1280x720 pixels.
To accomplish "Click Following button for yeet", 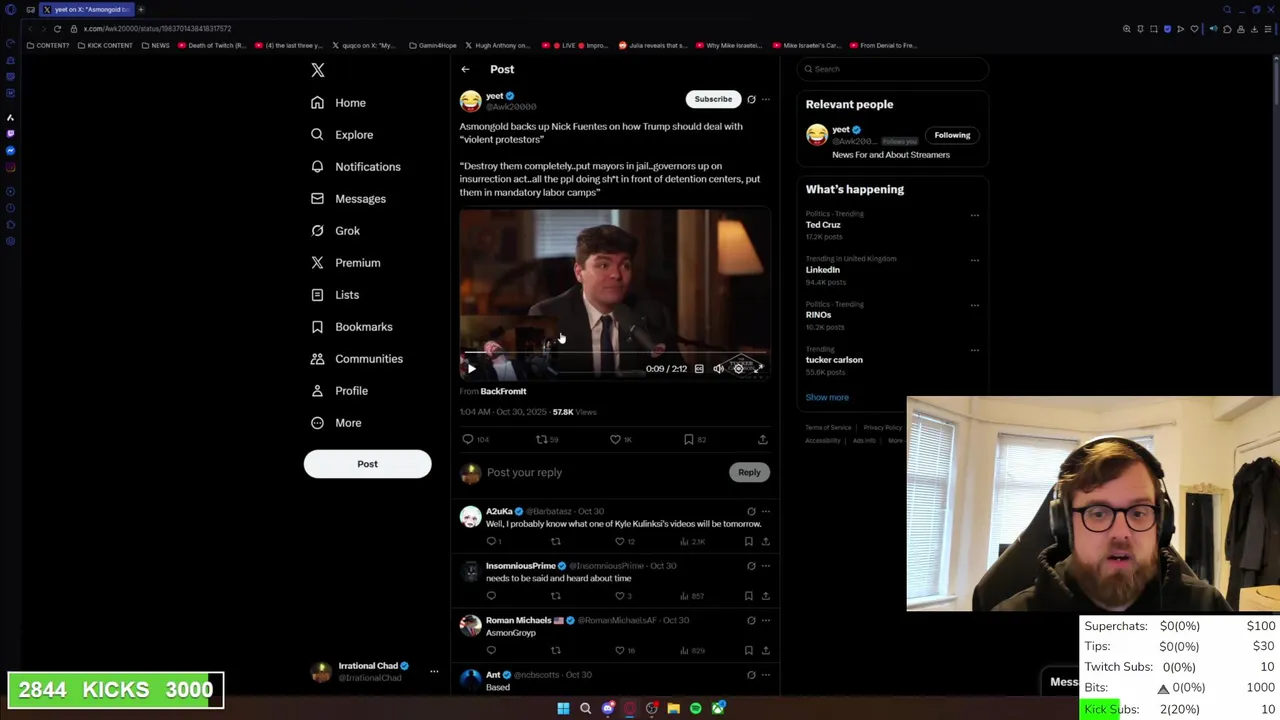I will (952, 135).
